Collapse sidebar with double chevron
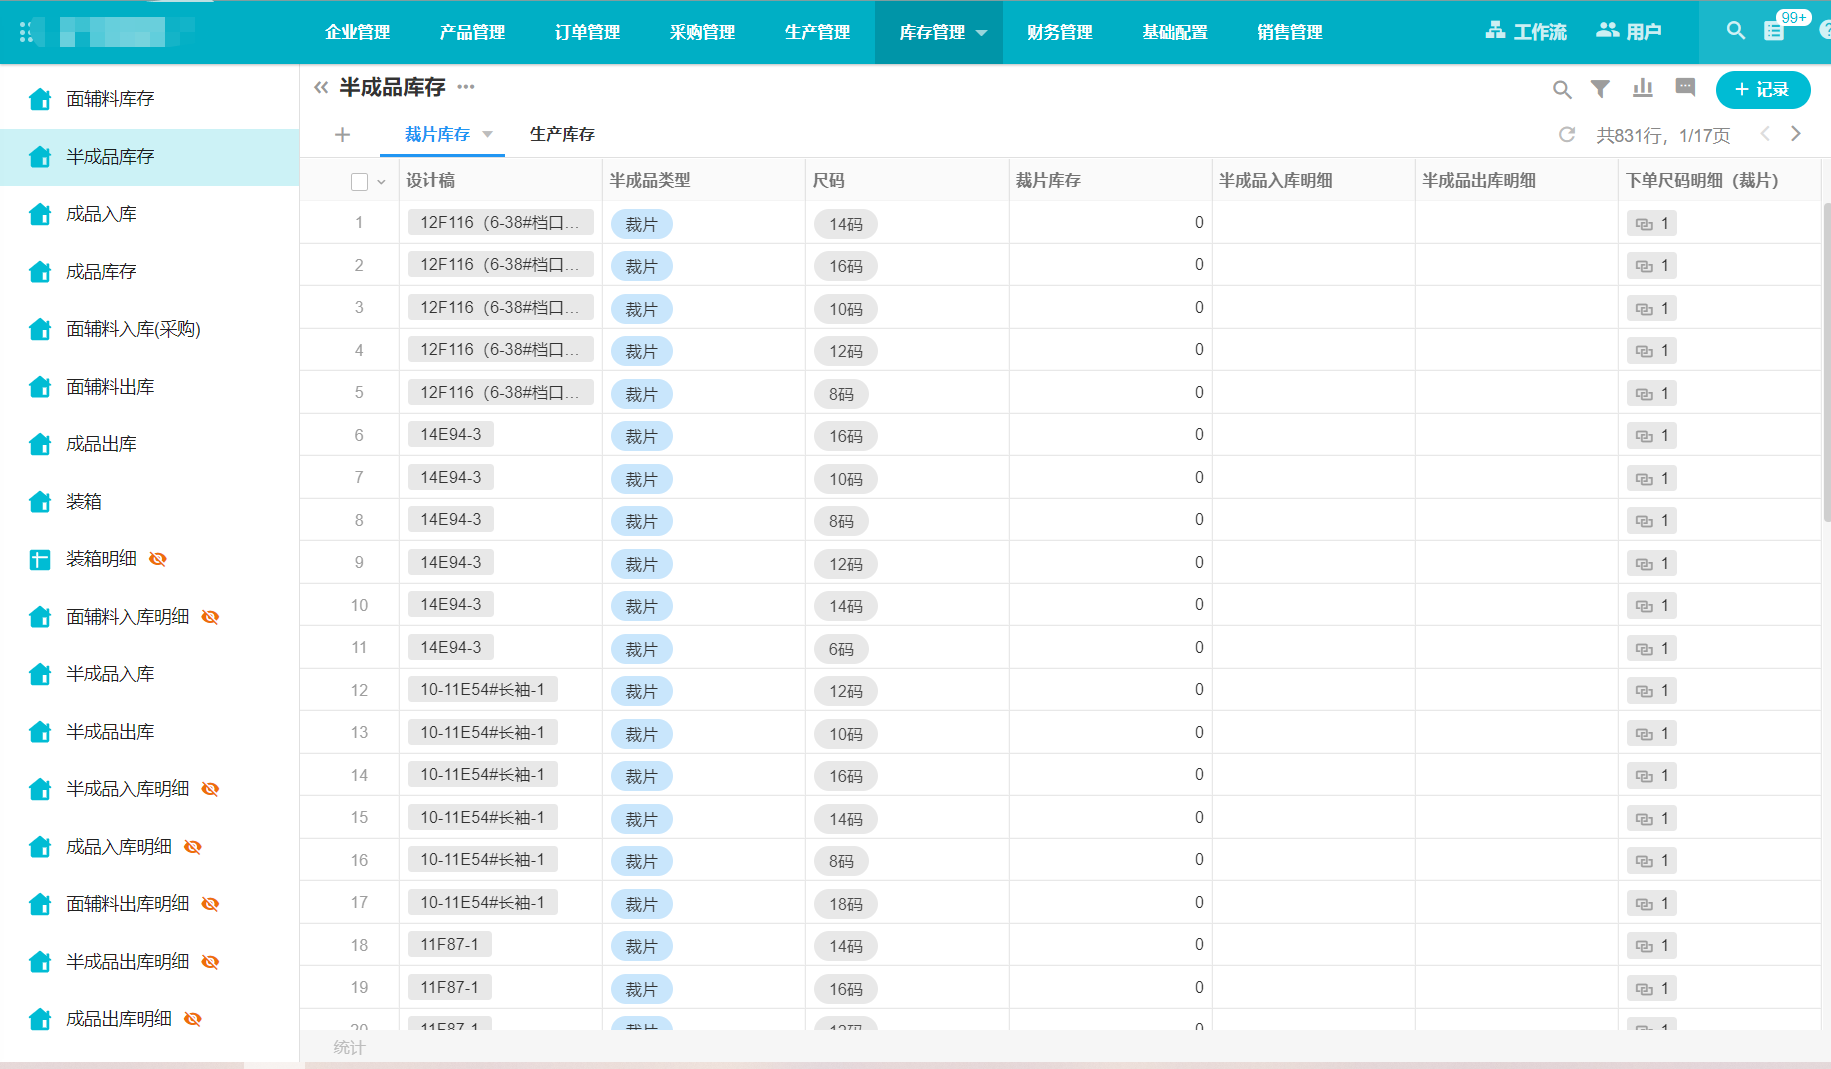This screenshot has width=1831, height=1069. [x=321, y=88]
